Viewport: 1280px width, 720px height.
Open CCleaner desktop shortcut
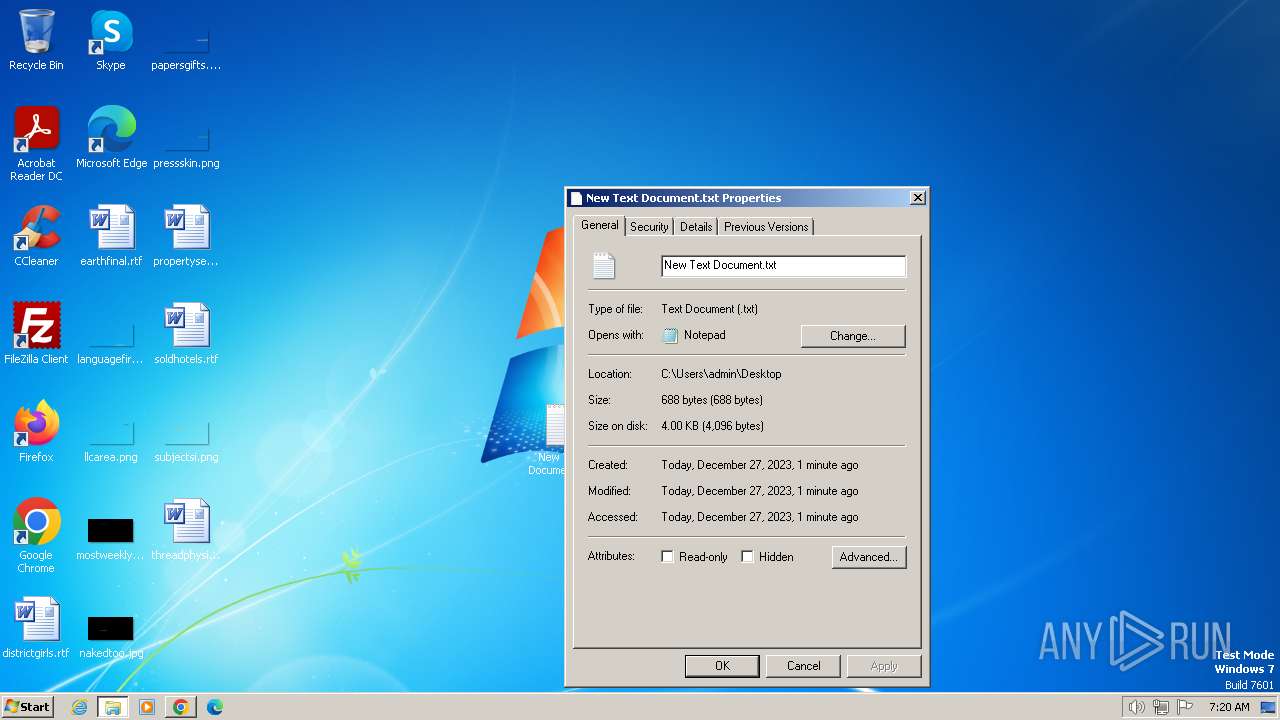[x=36, y=236]
